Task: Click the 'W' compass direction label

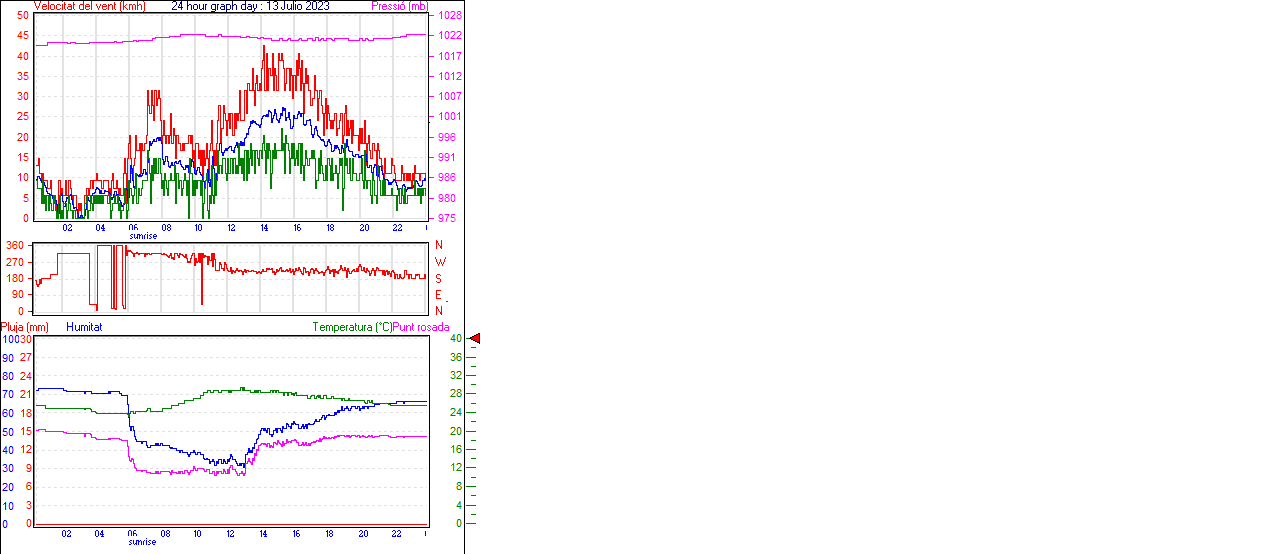Action: point(439,262)
